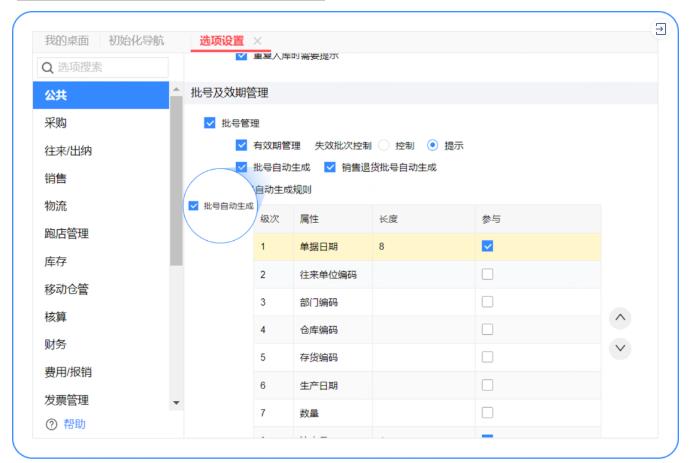Viewport: 690px width, 463px height.
Task: Select the 提示 radio option
Action: (x=433, y=145)
